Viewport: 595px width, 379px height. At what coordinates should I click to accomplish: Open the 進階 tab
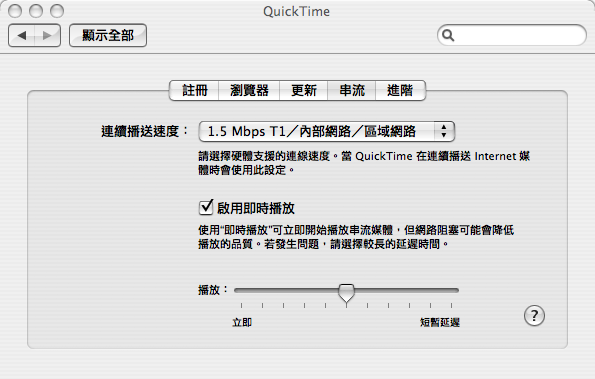400,90
